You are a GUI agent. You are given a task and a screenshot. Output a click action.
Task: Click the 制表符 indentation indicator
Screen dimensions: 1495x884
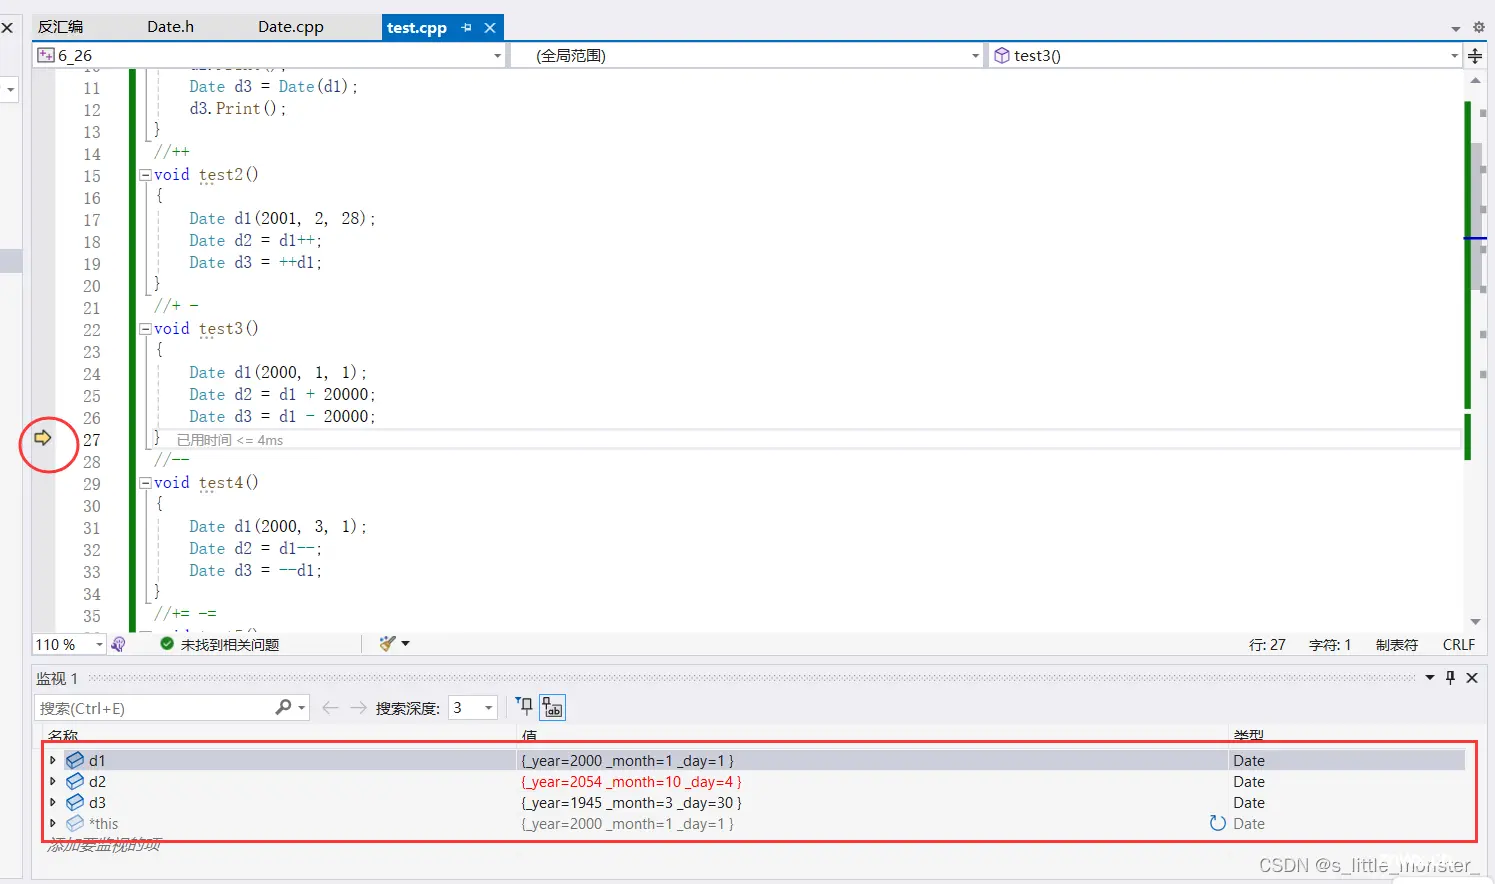coord(1396,645)
